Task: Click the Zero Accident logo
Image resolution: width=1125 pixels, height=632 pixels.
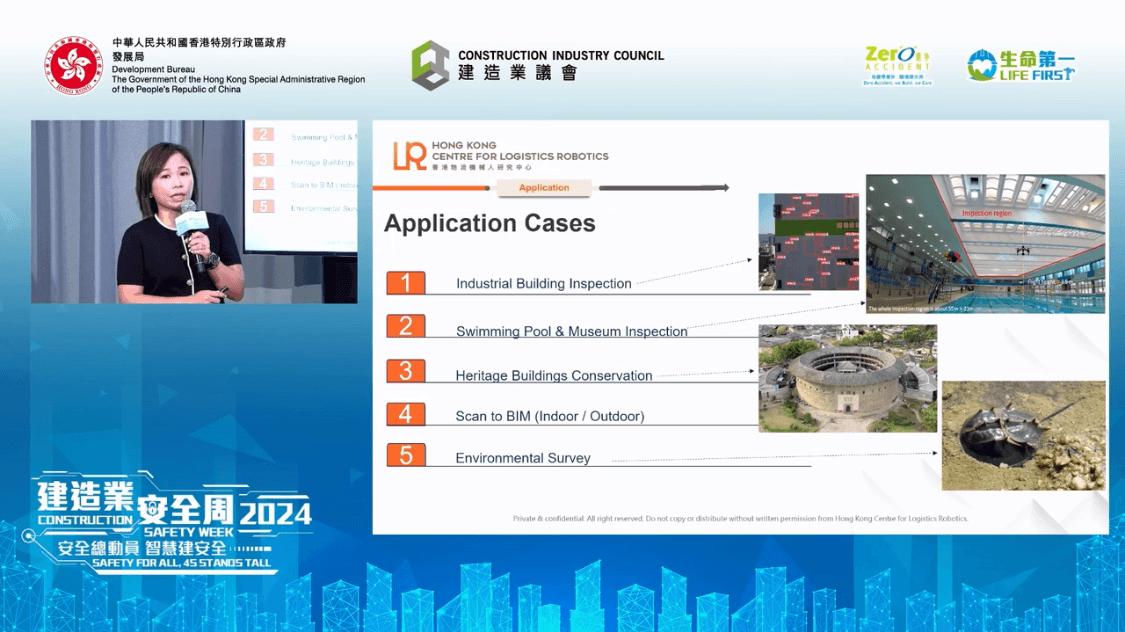Action: pos(896,65)
